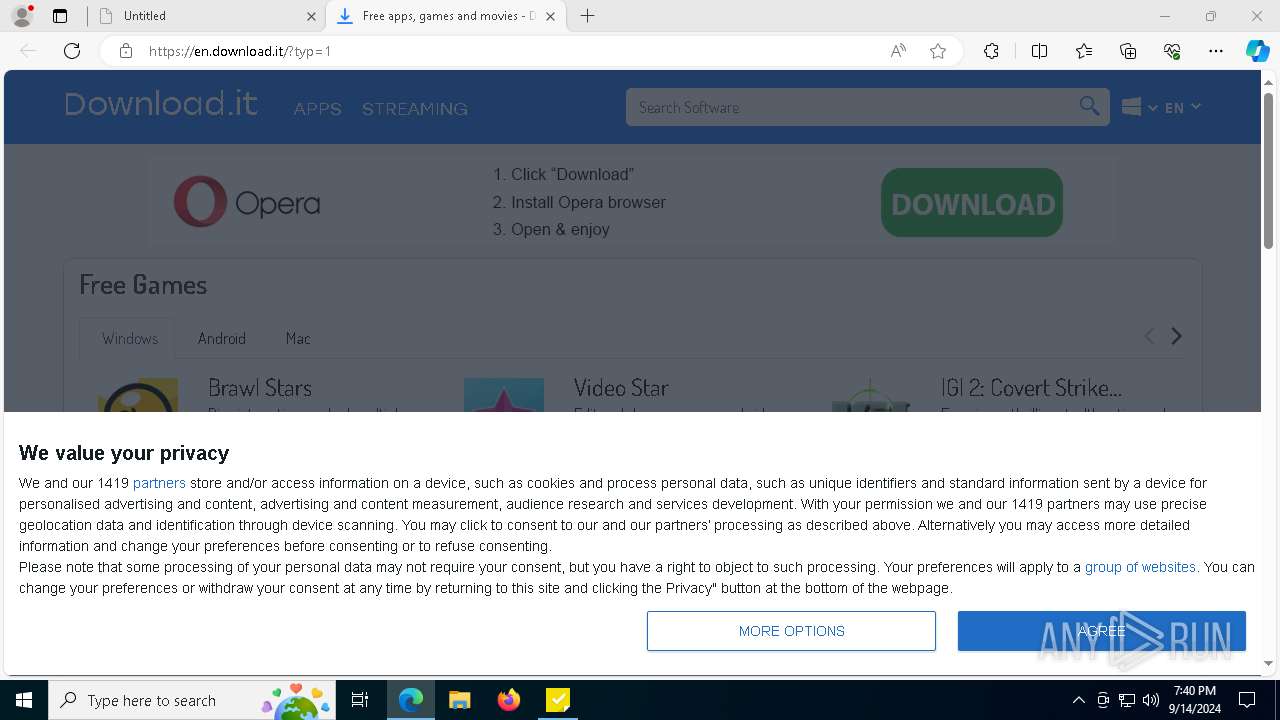Click the Brawl Stars title
1280x720 pixels.
tap(260, 388)
